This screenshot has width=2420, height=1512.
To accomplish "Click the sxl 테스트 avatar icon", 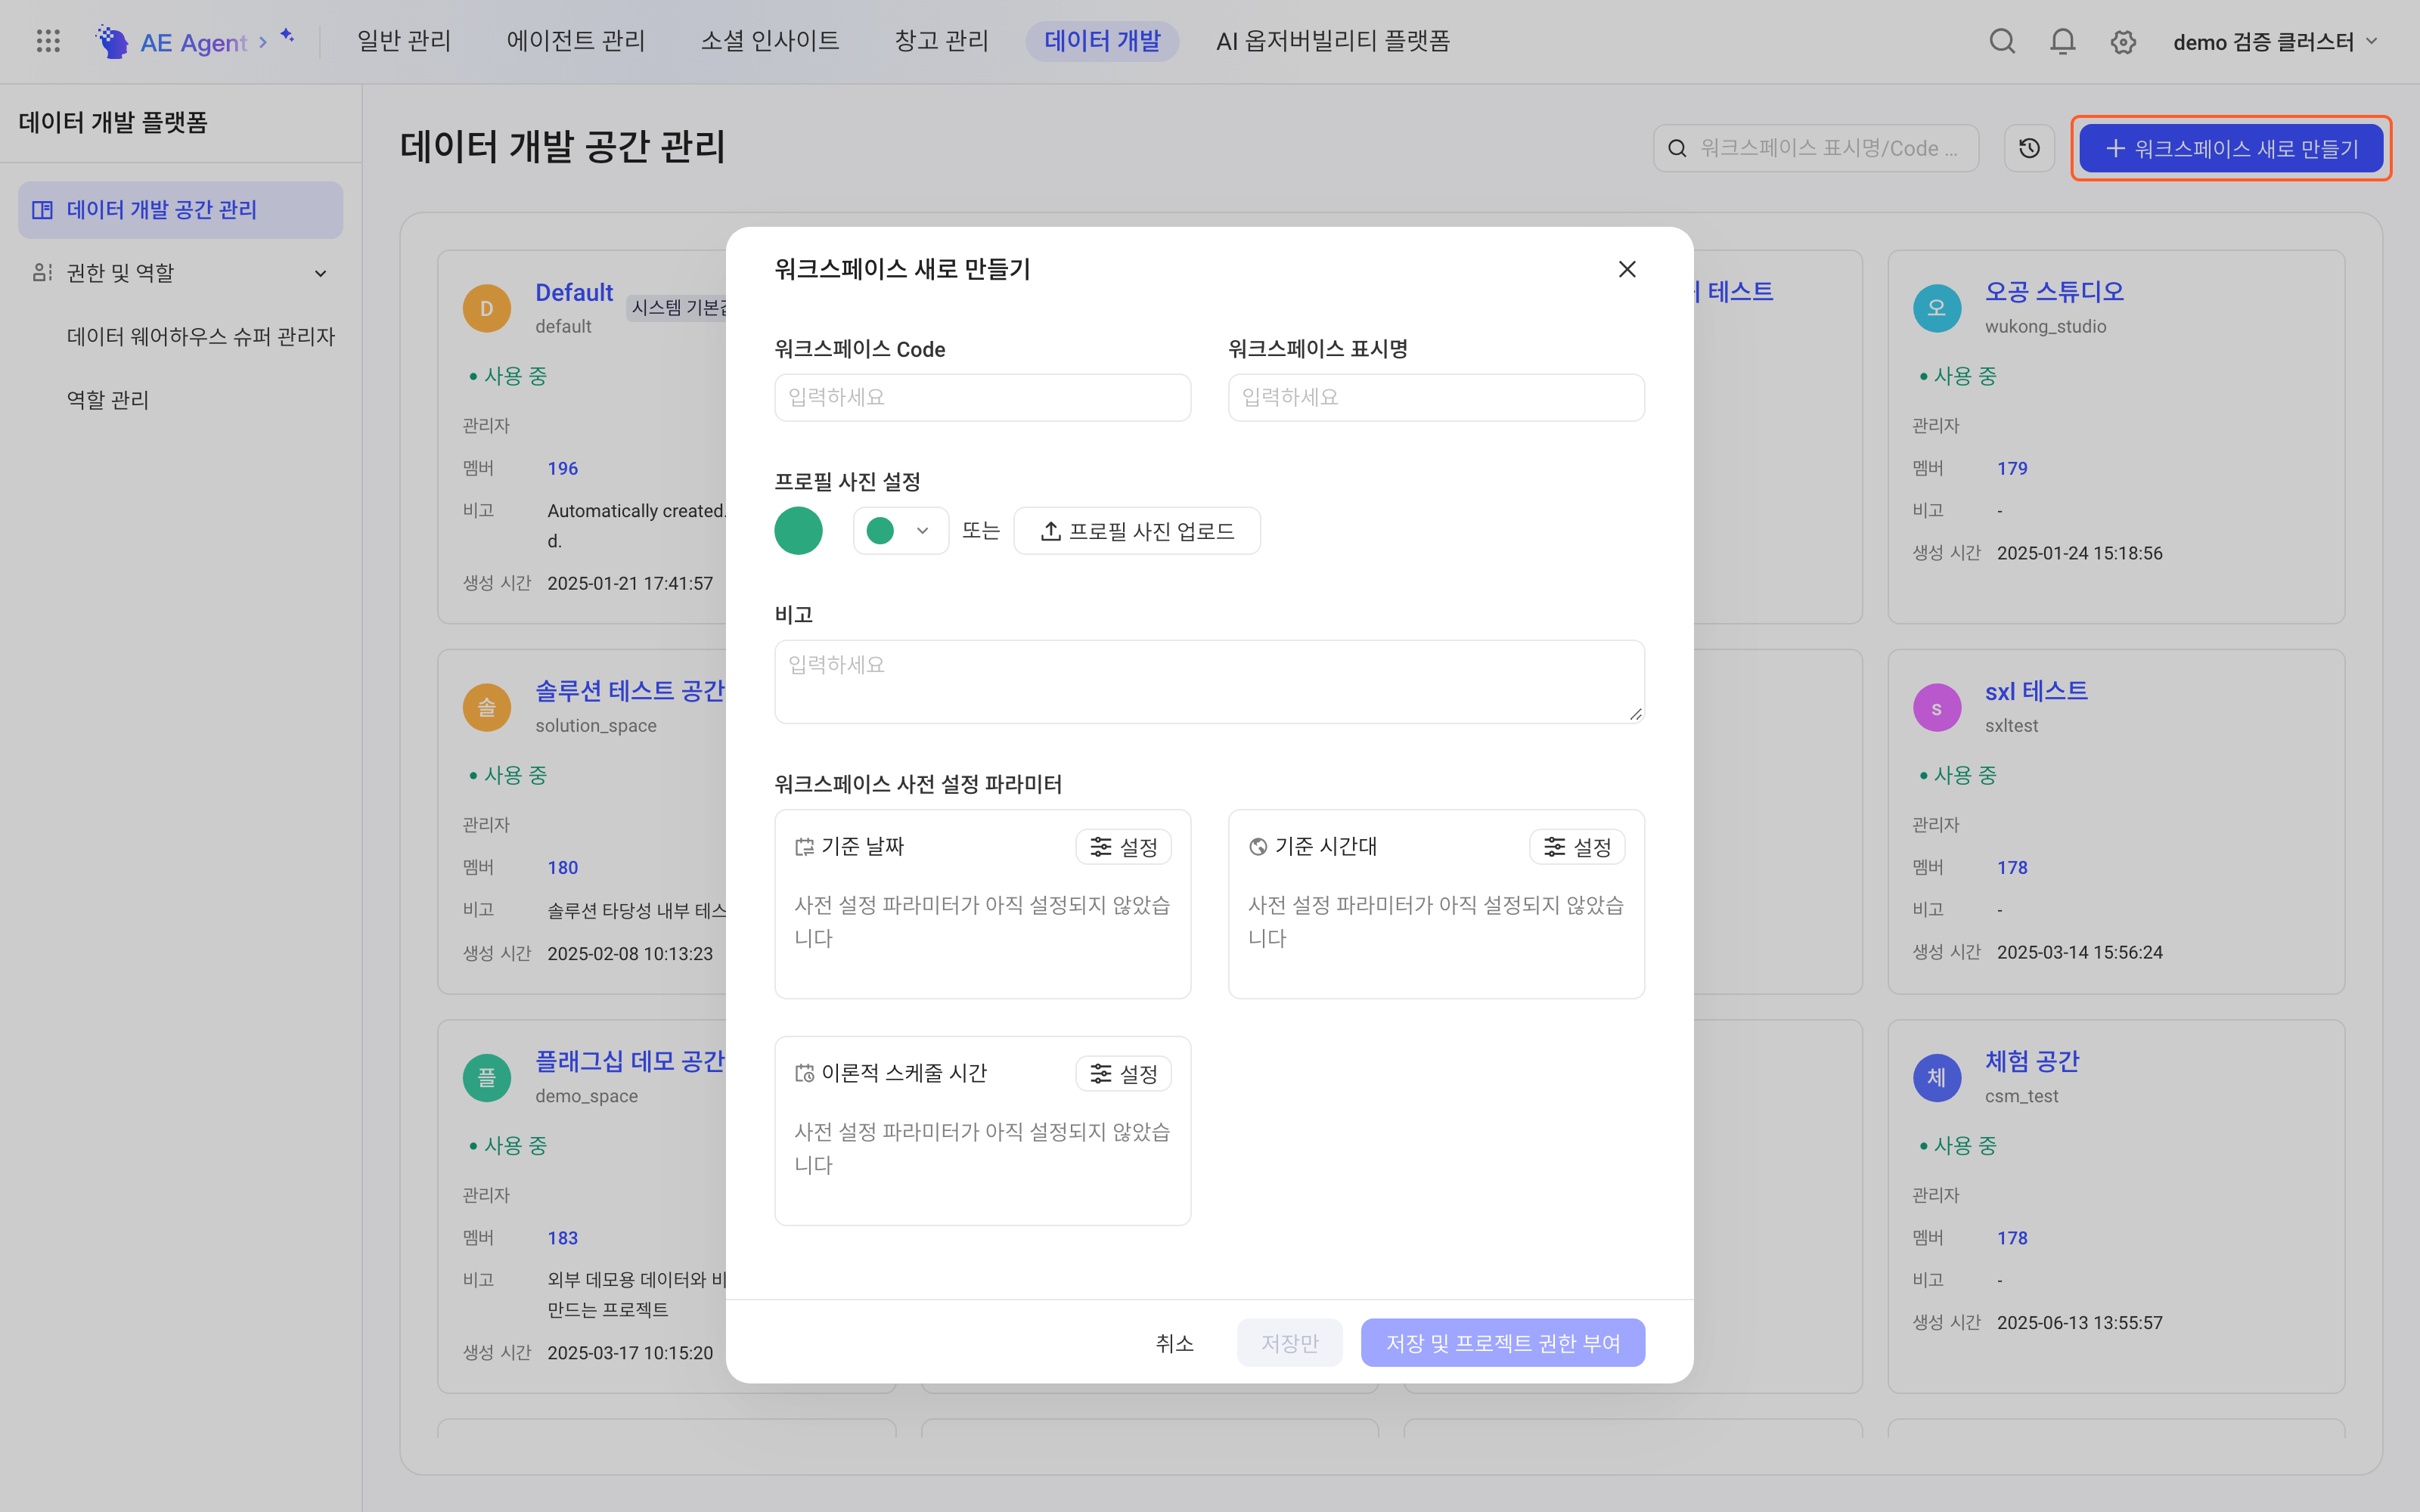I will point(1937,708).
